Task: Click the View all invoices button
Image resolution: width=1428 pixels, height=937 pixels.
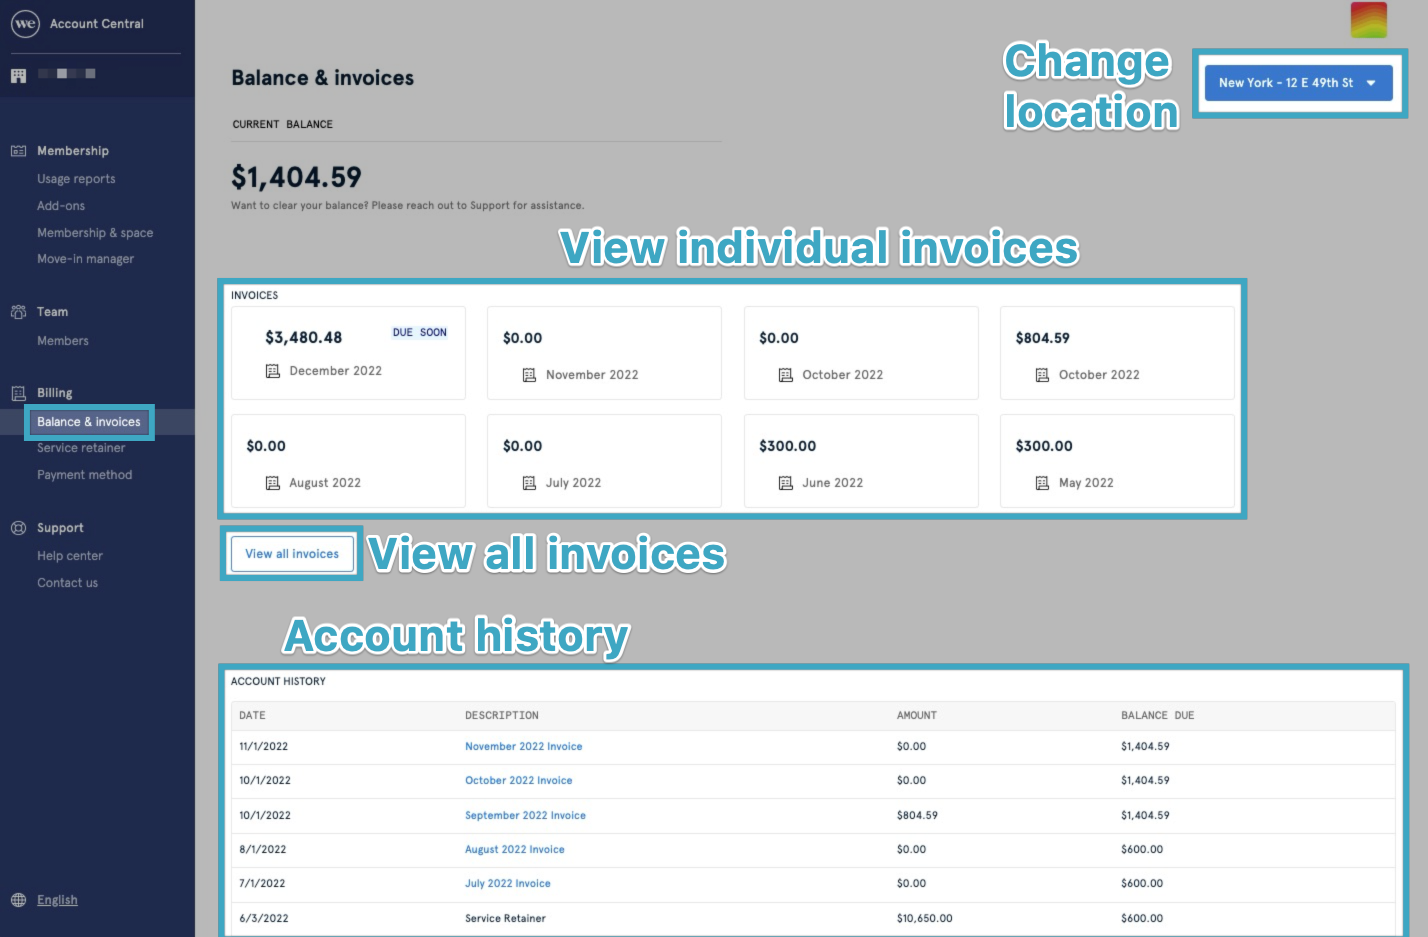Action: 291,553
